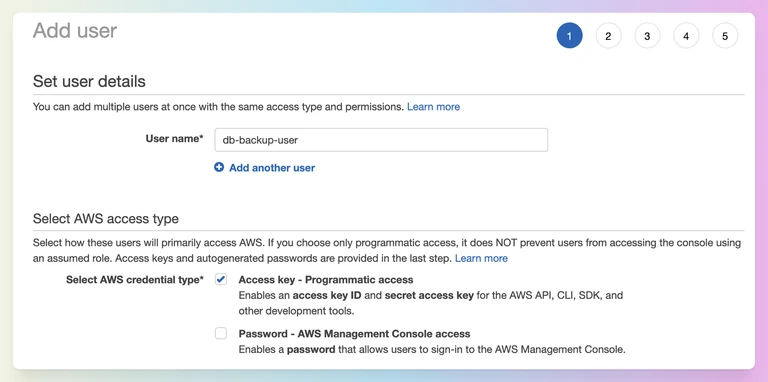Click Access key - Programmatic access label text
The height and width of the screenshot is (382, 768).
tap(326, 280)
